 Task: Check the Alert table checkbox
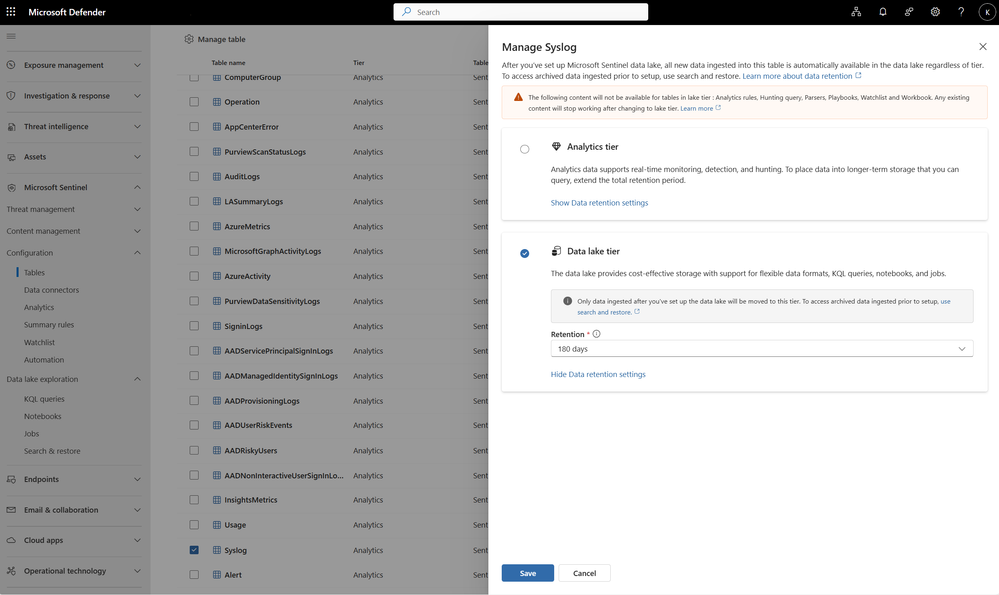[x=194, y=575]
